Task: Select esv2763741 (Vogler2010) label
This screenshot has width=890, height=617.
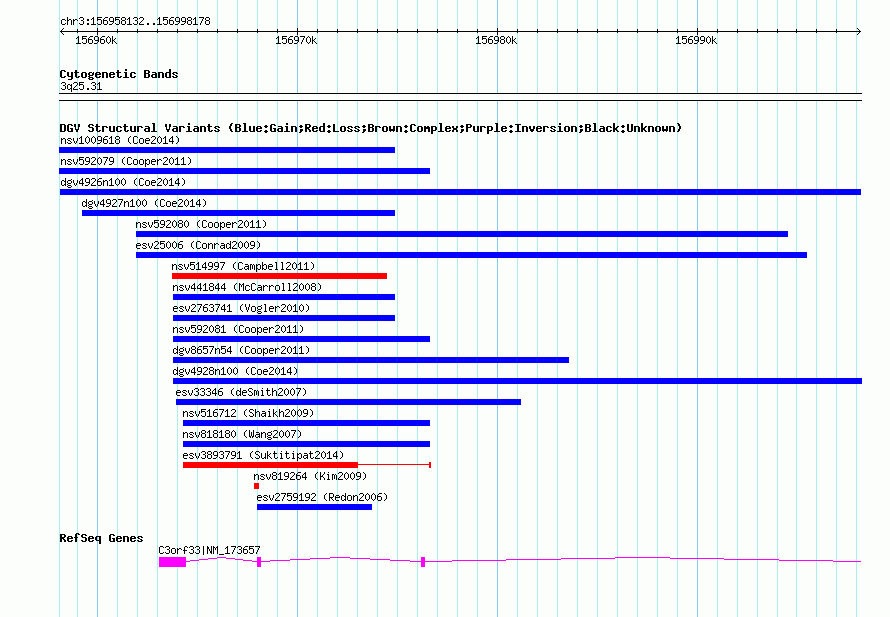Action: pos(241,308)
